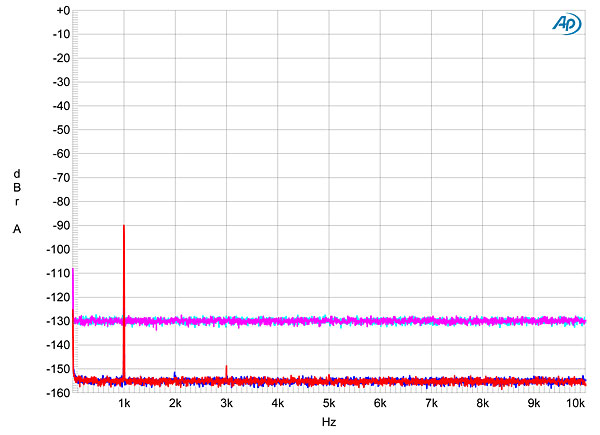Click the 3k frequency axis label
The width and height of the screenshot is (600, 435).
tap(227, 403)
